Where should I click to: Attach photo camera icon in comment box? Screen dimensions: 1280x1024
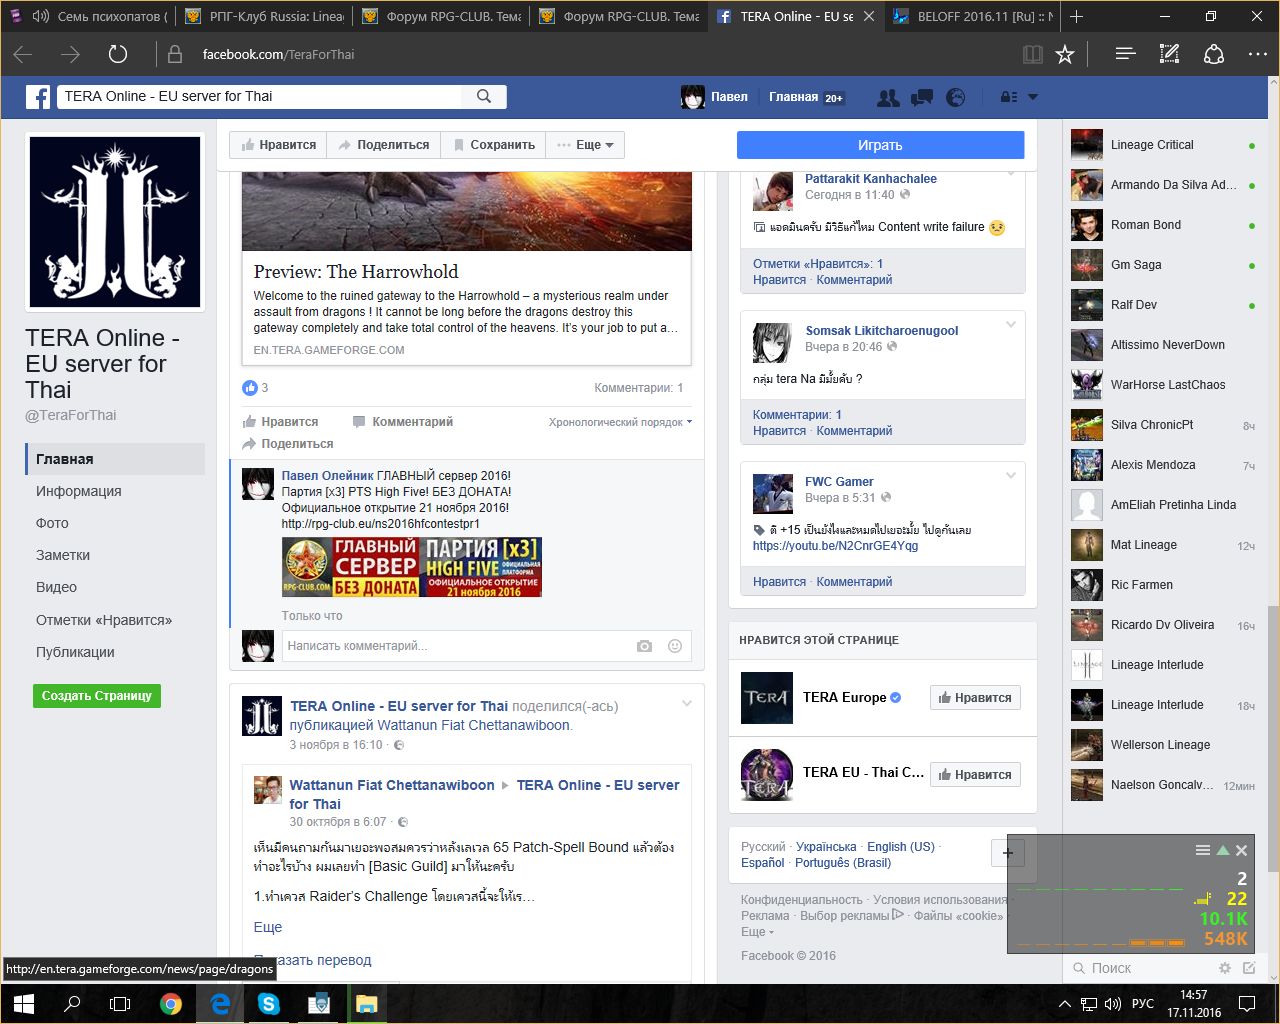tap(644, 646)
